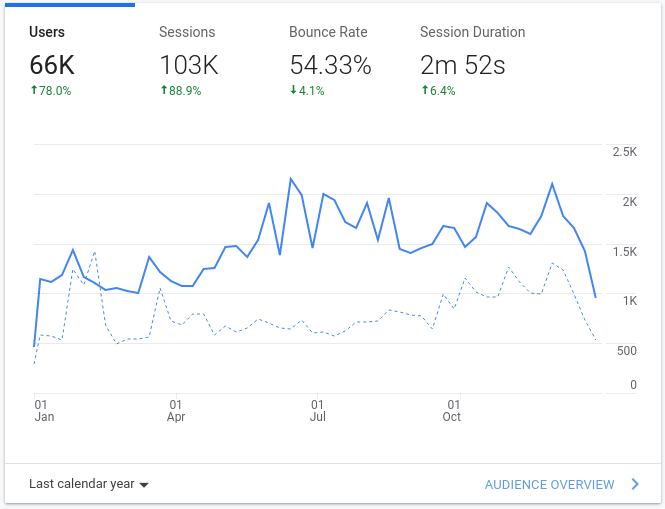The width and height of the screenshot is (665, 509).
Task: Click the 2m 52s session duration value
Action: pyautogui.click(x=462, y=66)
